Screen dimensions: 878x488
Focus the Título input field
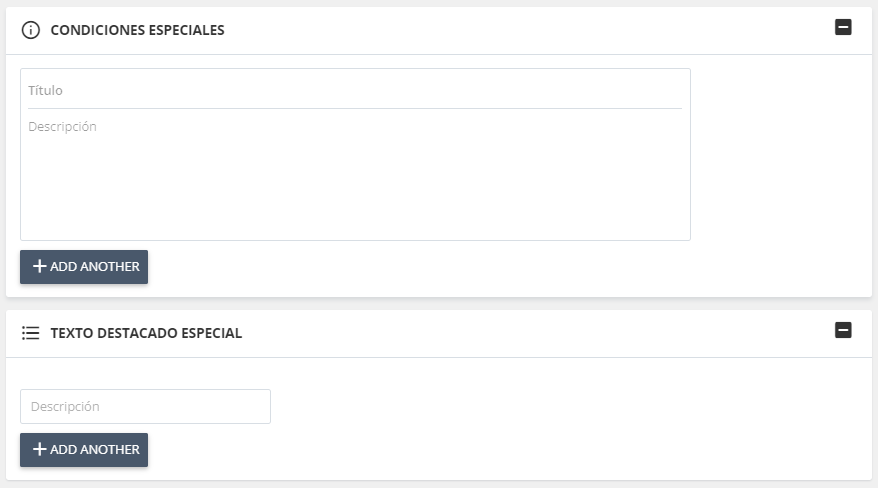(354, 90)
